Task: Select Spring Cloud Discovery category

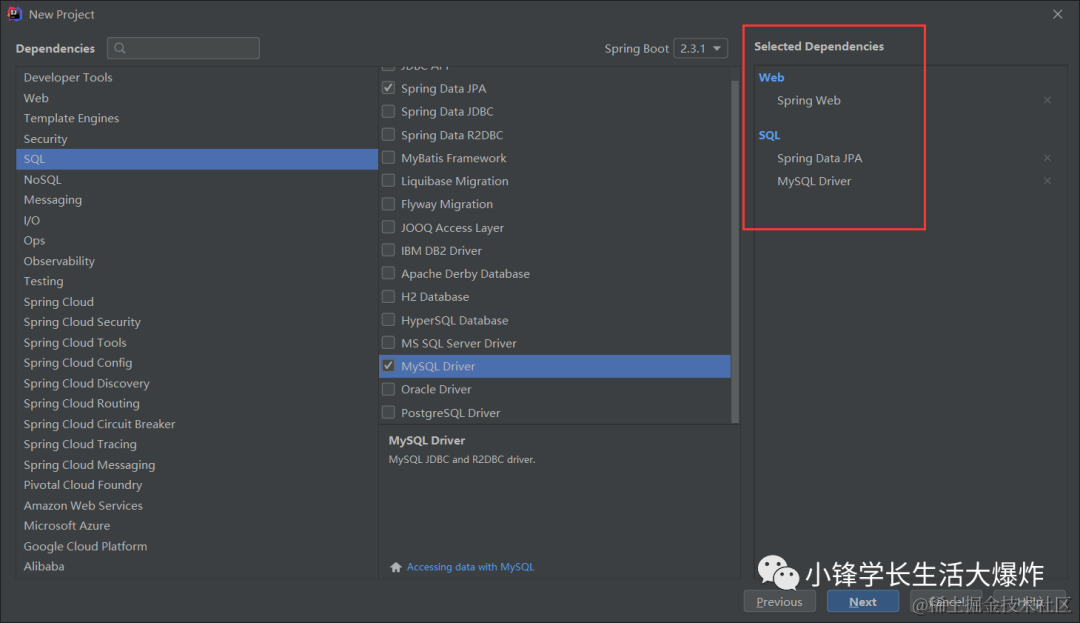Action: click(x=197, y=383)
